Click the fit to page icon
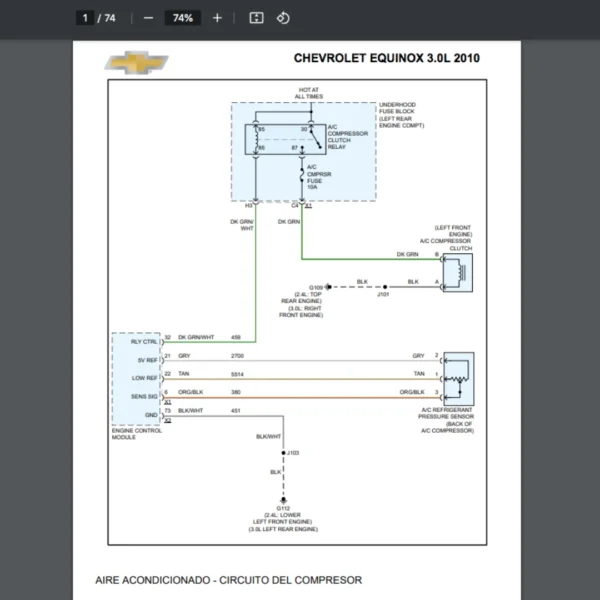The width and height of the screenshot is (600, 600). pos(256,18)
